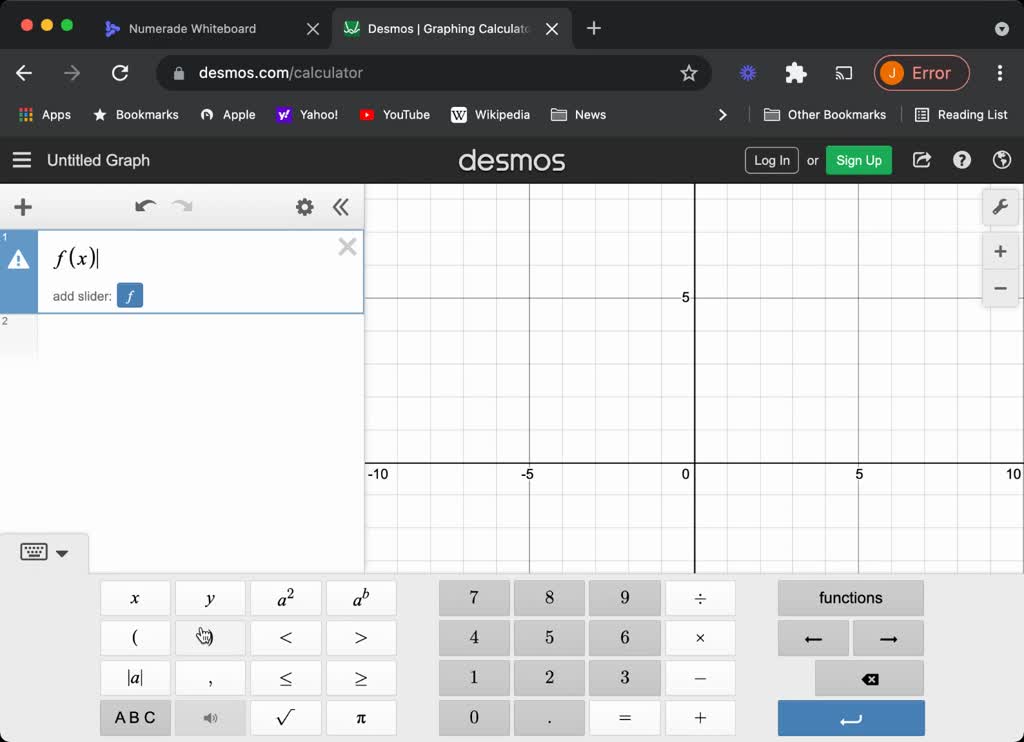The width and height of the screenshot is (1024, 742).
Task: Open the functions keypad menu
Action: tap(850, 598)
